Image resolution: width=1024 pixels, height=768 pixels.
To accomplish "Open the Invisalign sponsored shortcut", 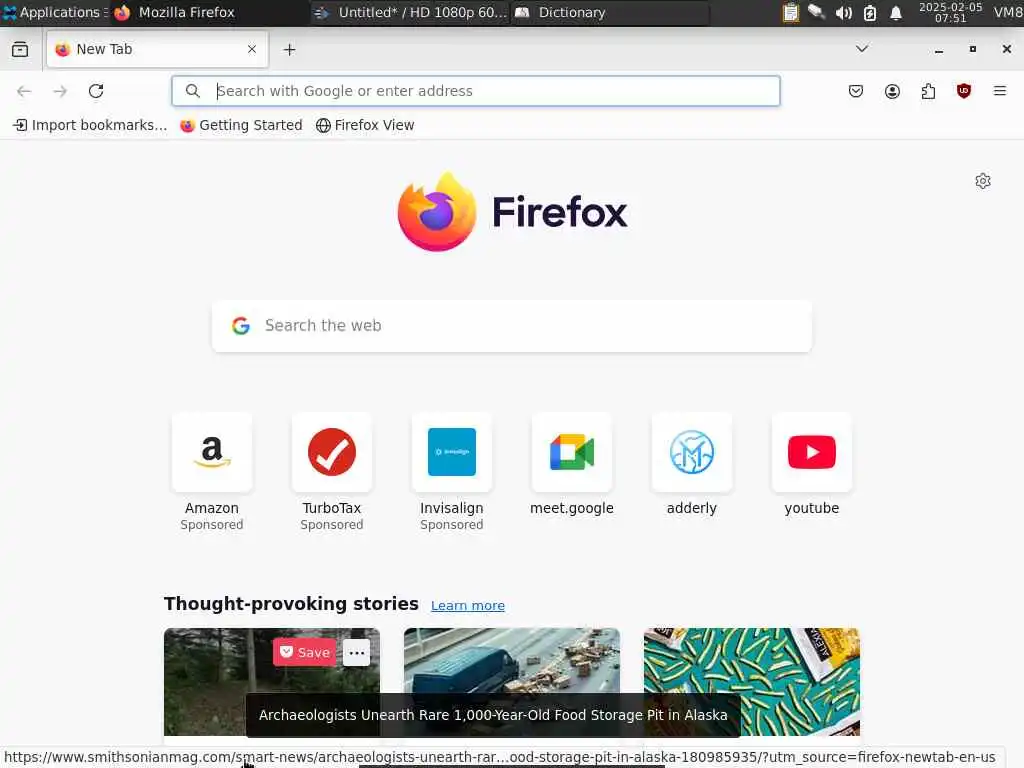I will coord(452,452).
